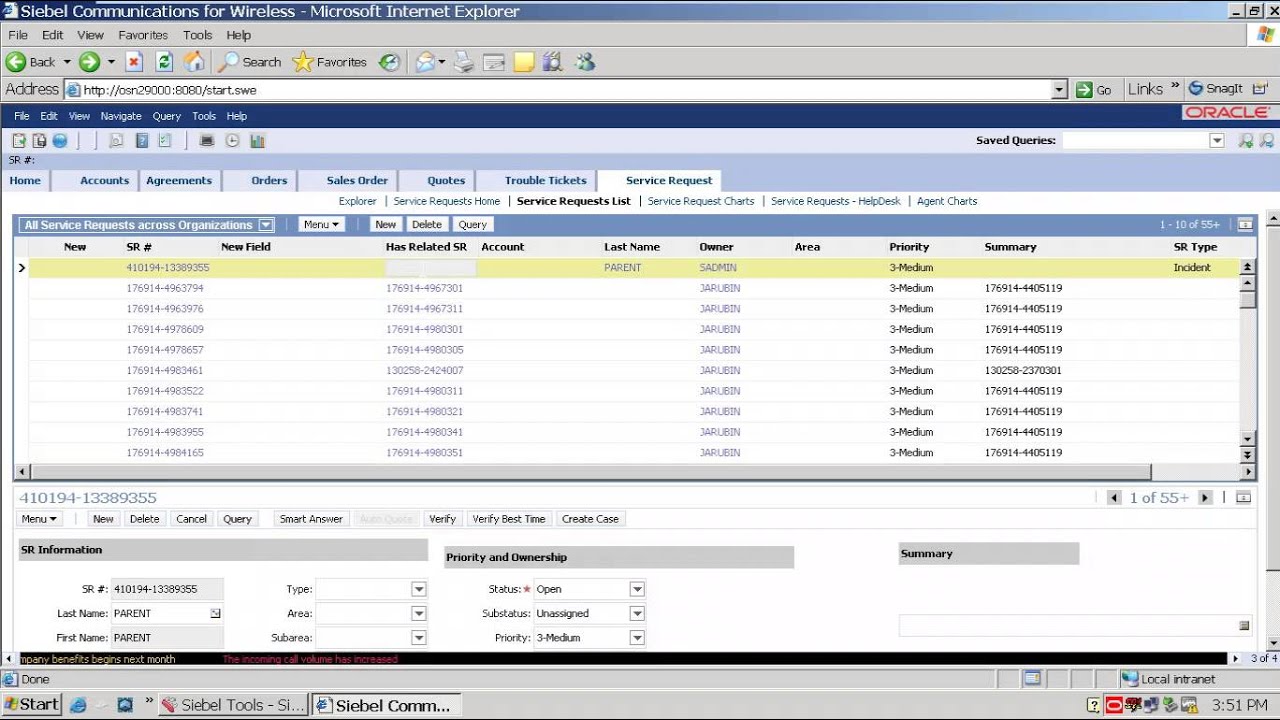This screenshot has height=720, width=1280.
Task: Click the yellow note icon in browser toolbar
Action: 524,62
